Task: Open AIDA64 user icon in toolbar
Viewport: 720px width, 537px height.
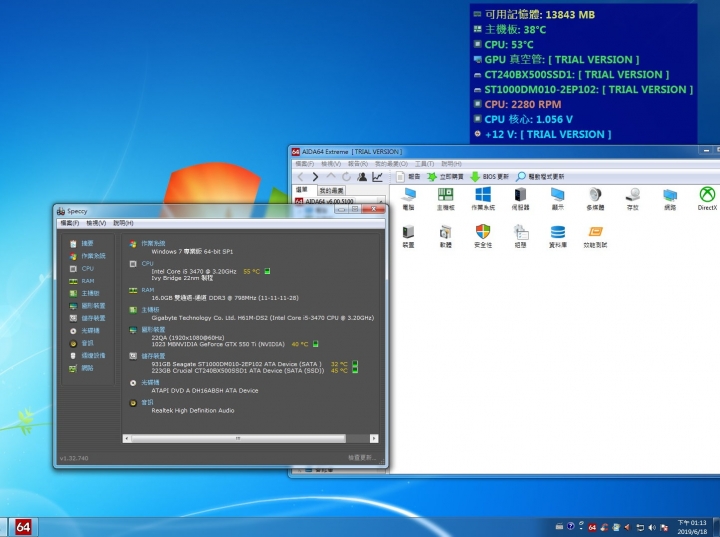Action: tap(362, 176)
